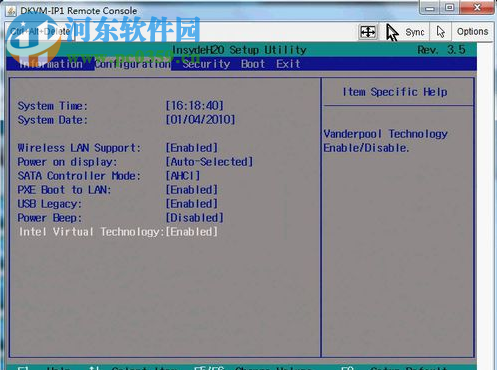Image resolution: width=497 pixels, height=370 pixels.
Task: Change Intel Virtual Technology [Enabled] value
Action: 192,232
